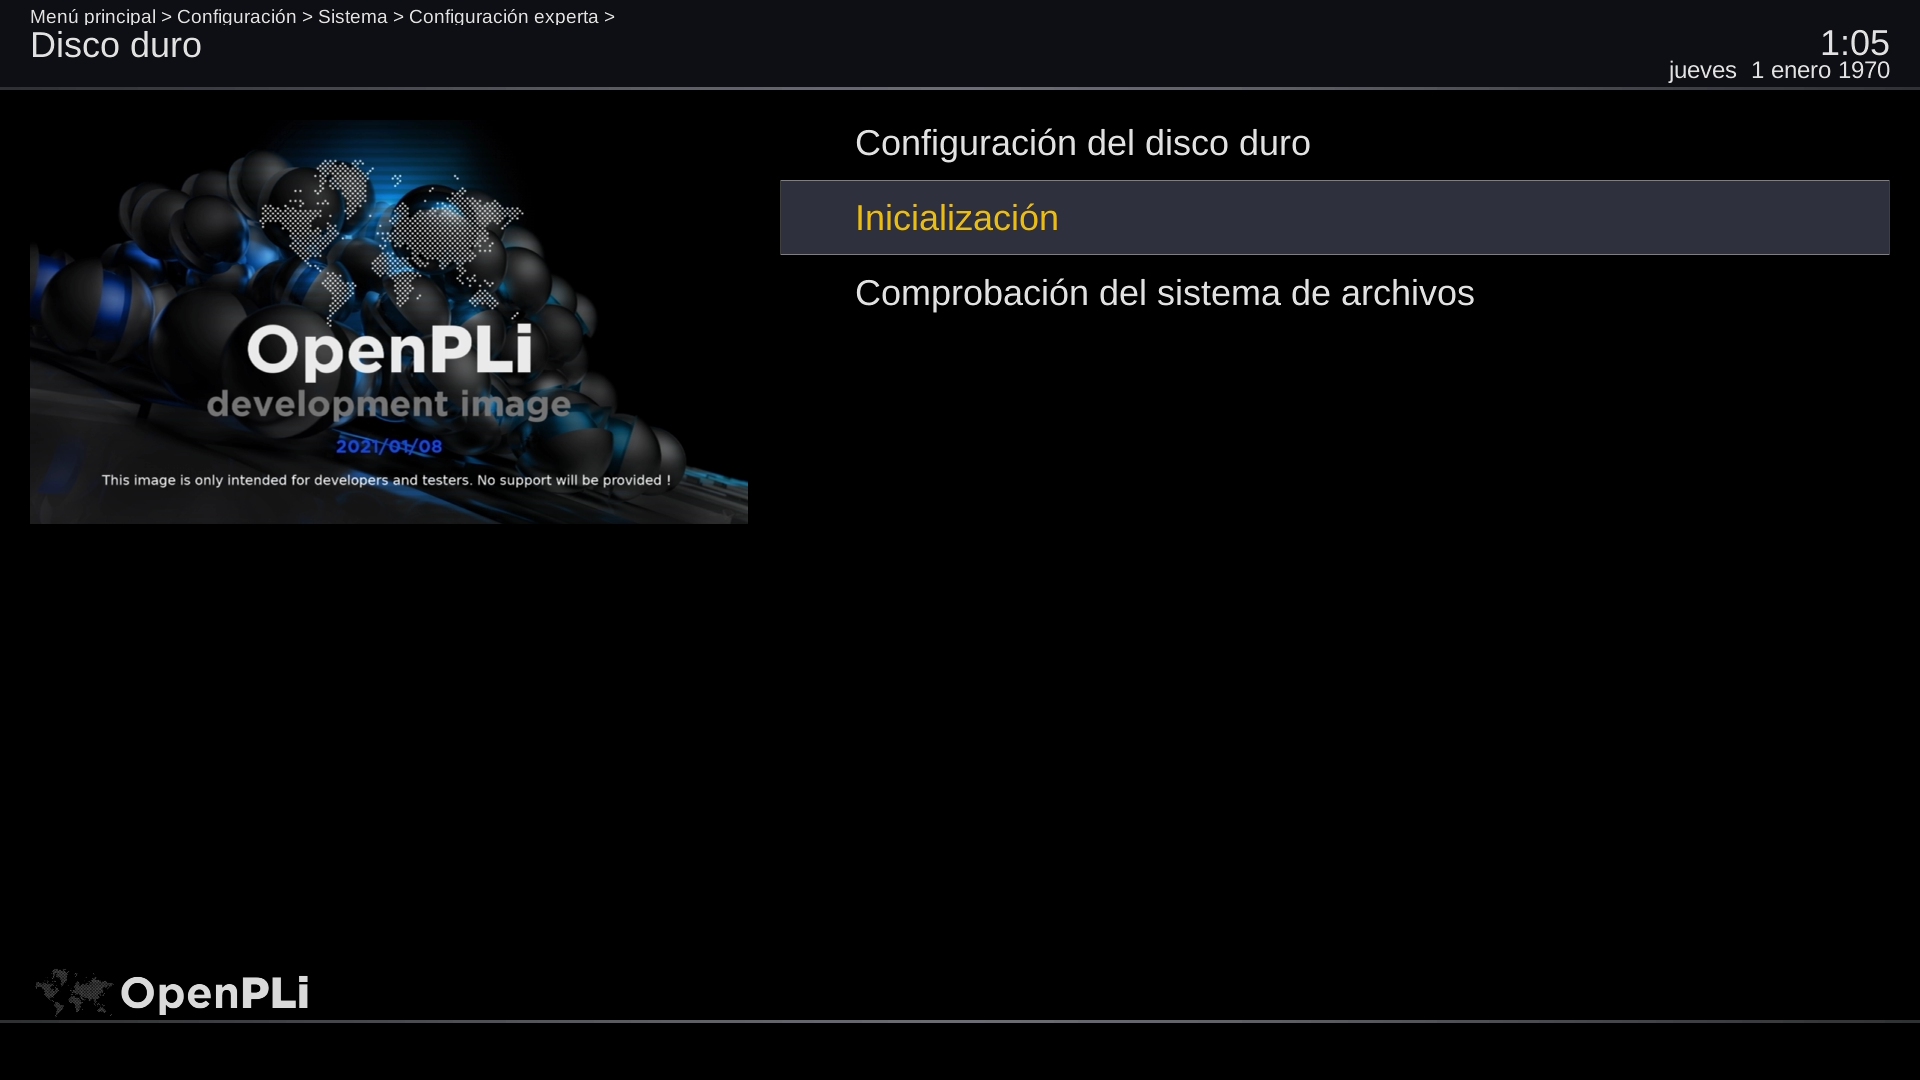Click the blue 2021/01/08 build date
Viewport: 1920px width, 1080px height.
[x=388, y=446]
